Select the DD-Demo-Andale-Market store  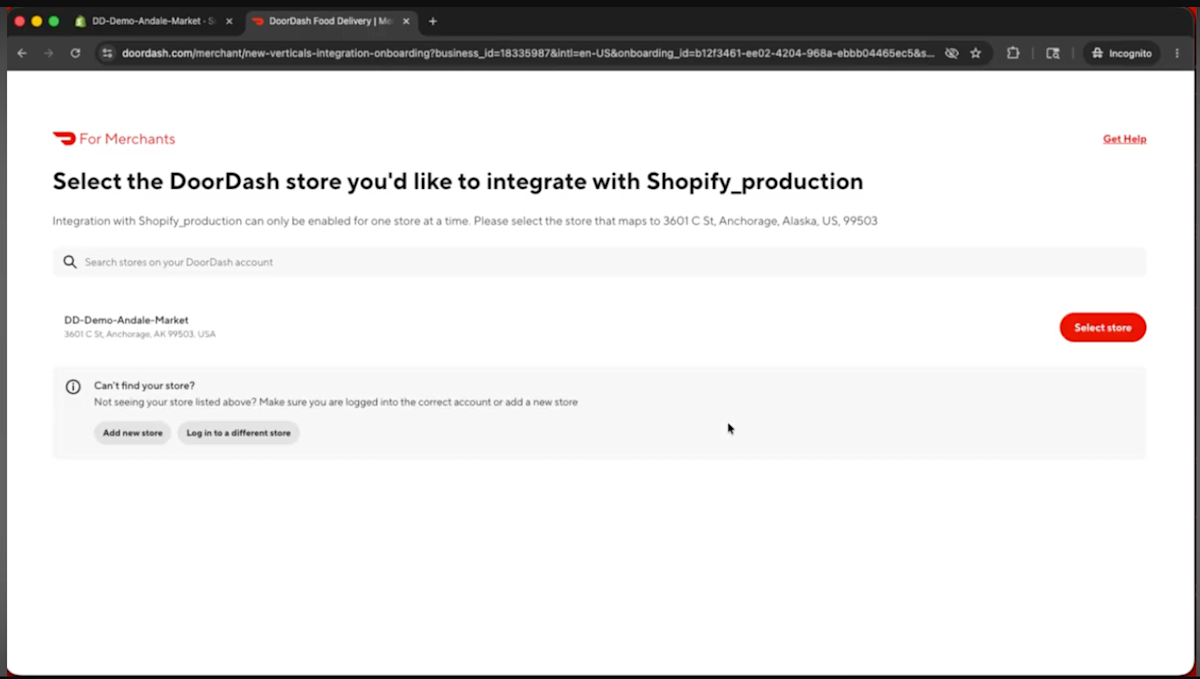click(1102, 327)
